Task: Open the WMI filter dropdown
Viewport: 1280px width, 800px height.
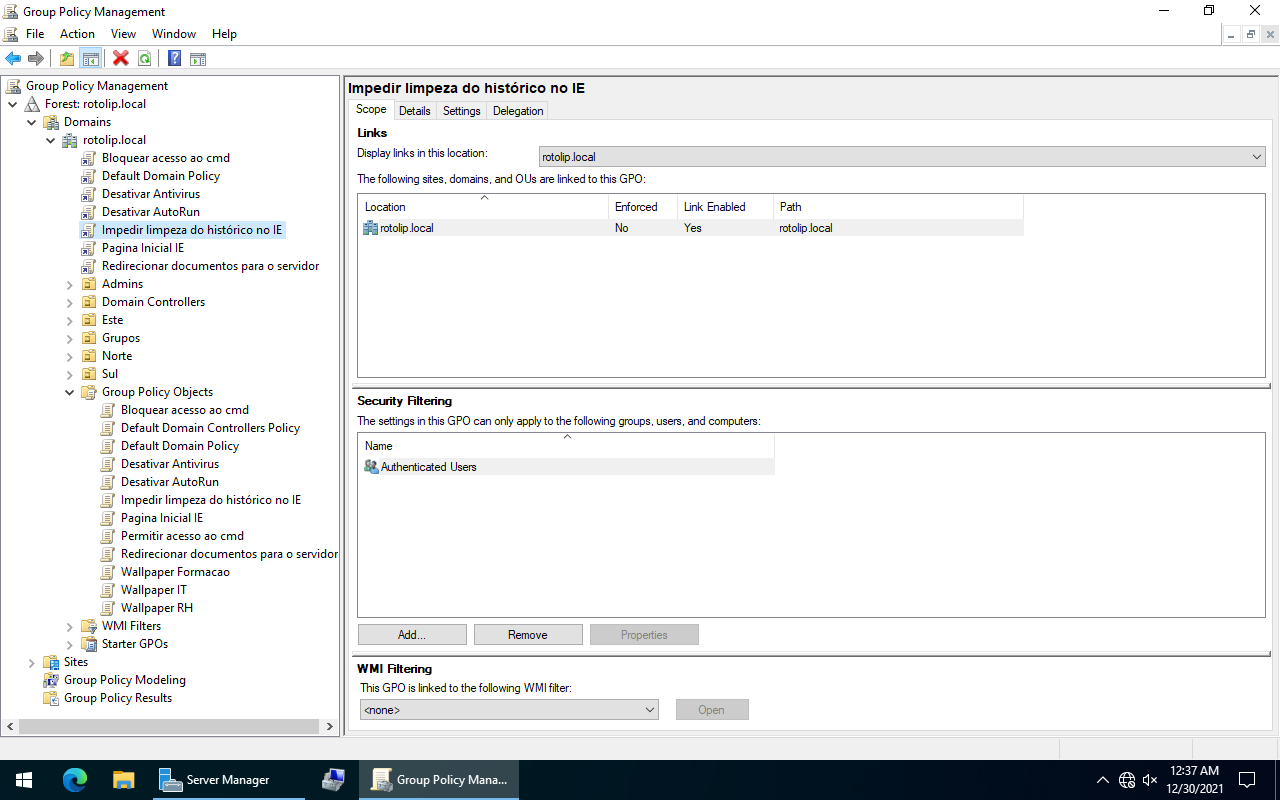Action: point(649,710)
